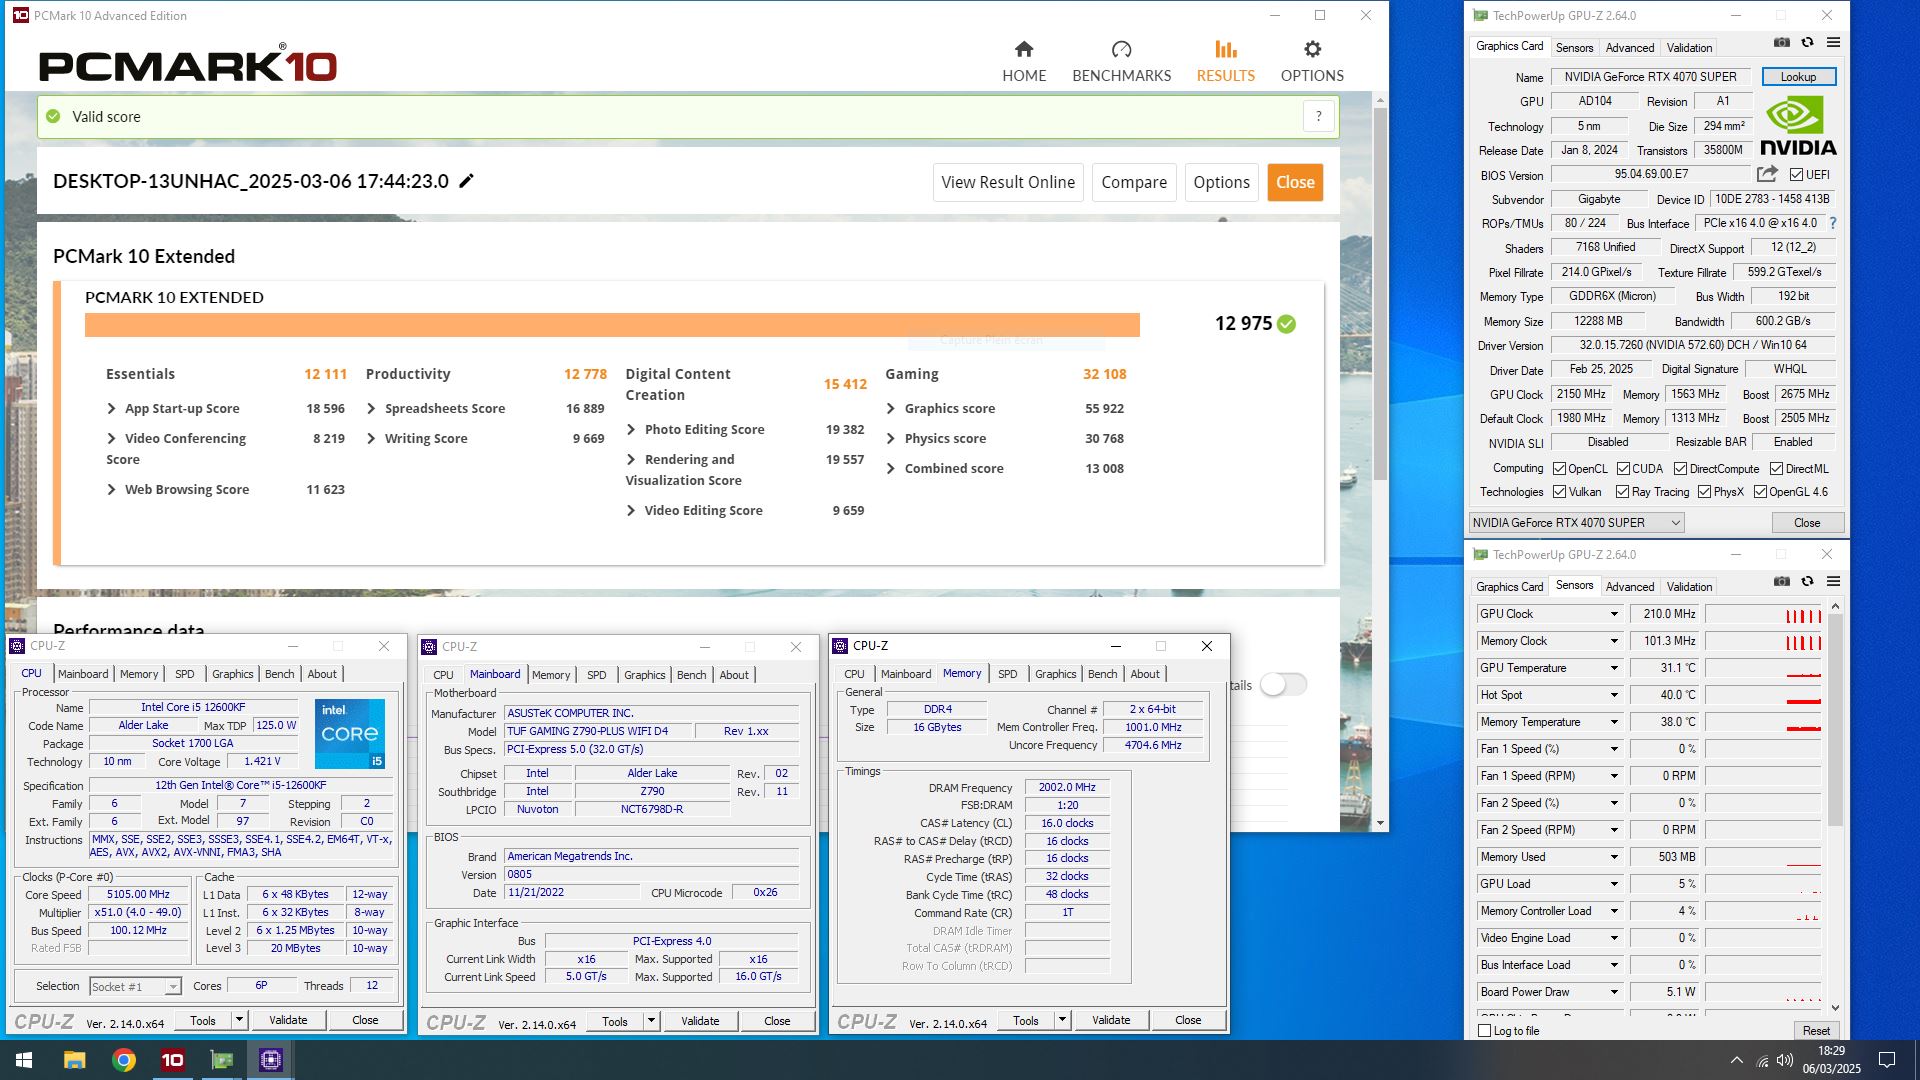The image size is (1920, 1080).
Task: Toggle the DirectML checkbox
Action: [x=1776, y=469]
